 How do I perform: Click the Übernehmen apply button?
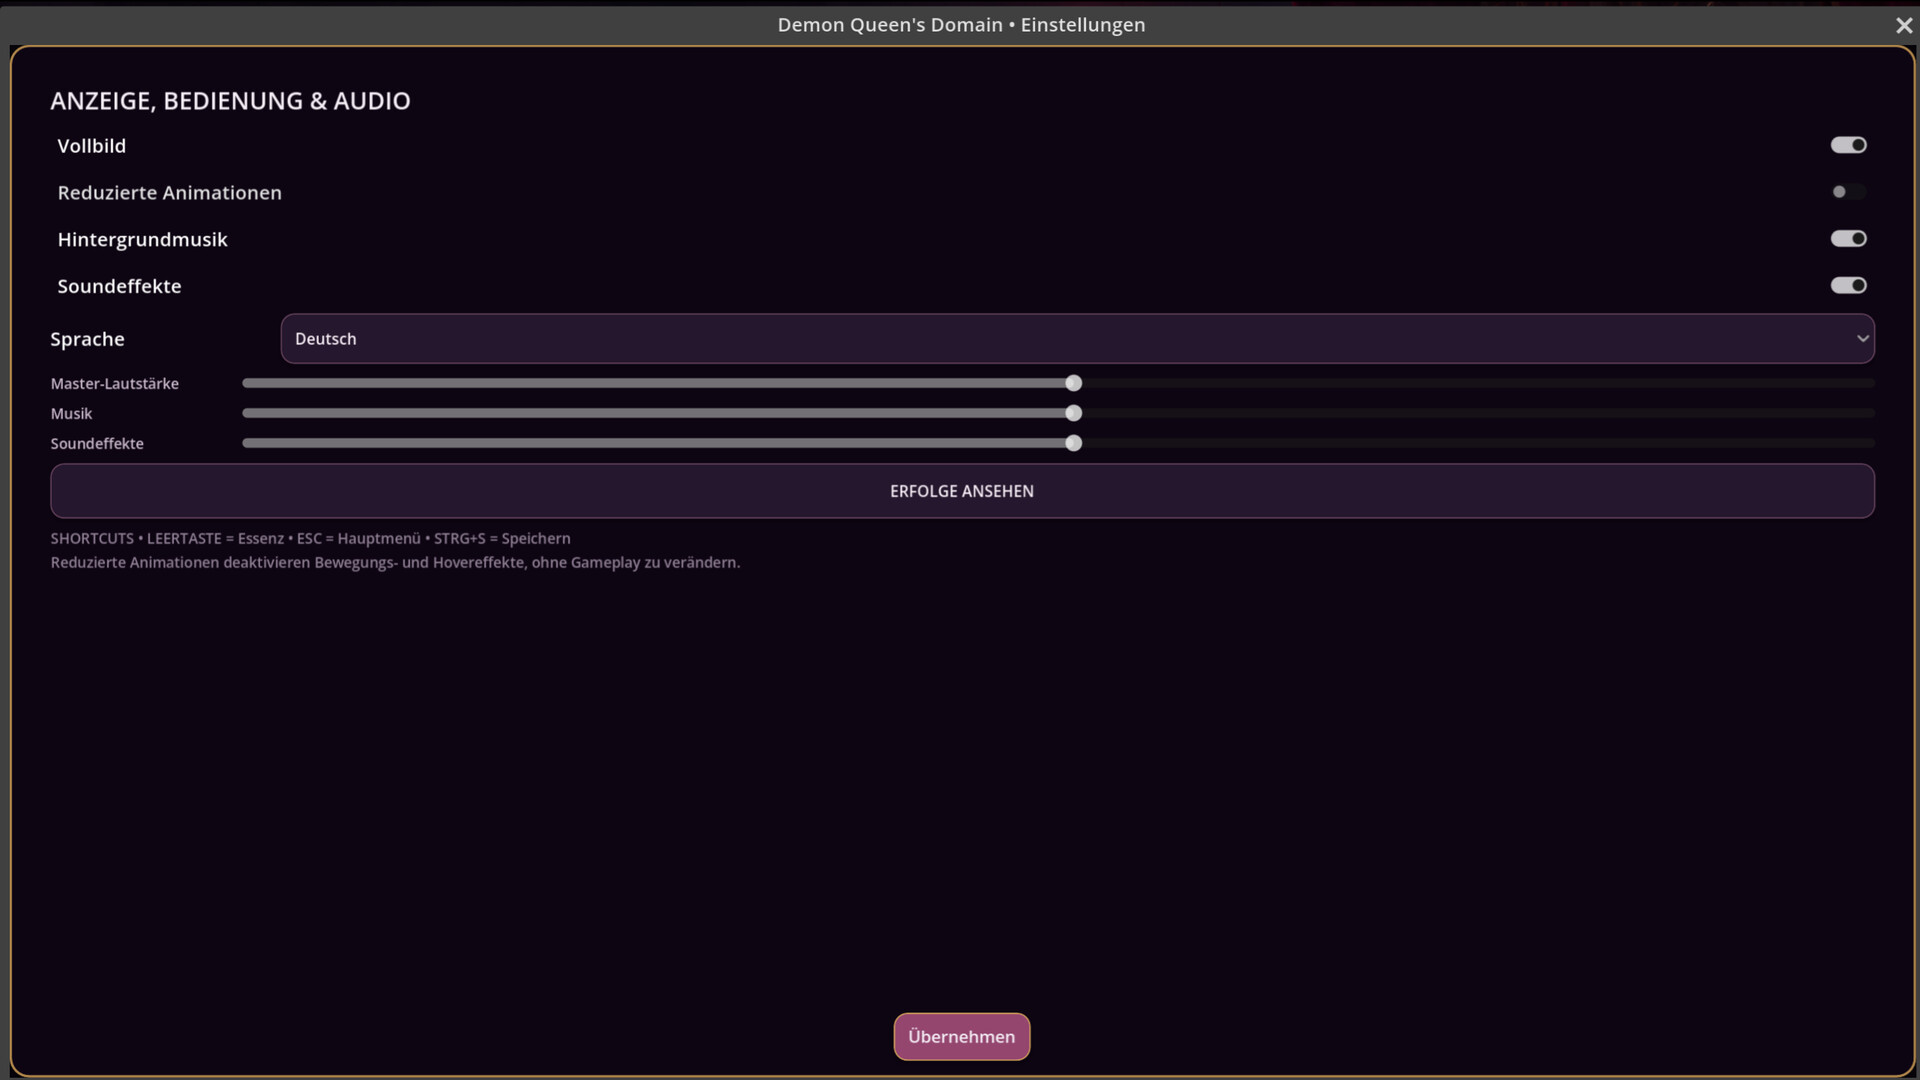click(961, 1037)
